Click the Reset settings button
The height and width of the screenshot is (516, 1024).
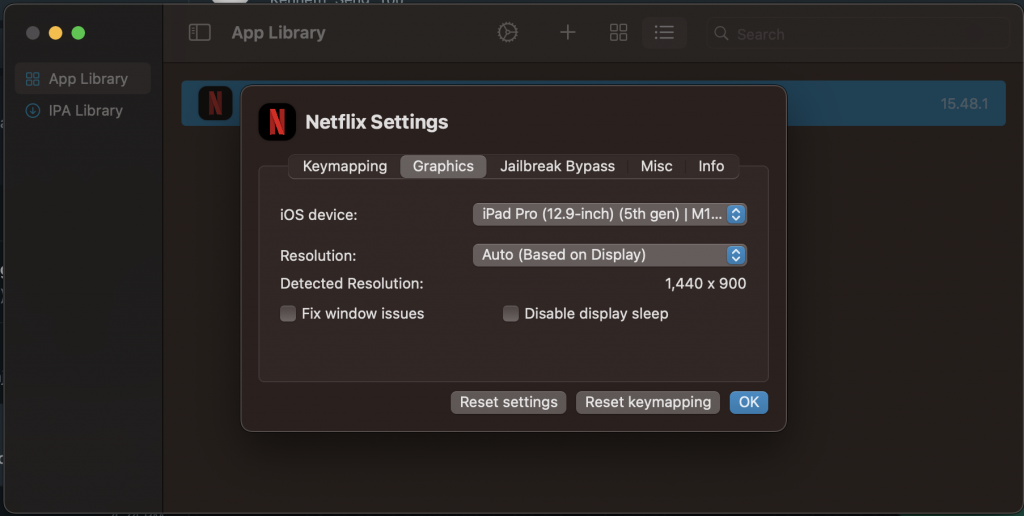[509, 402]
